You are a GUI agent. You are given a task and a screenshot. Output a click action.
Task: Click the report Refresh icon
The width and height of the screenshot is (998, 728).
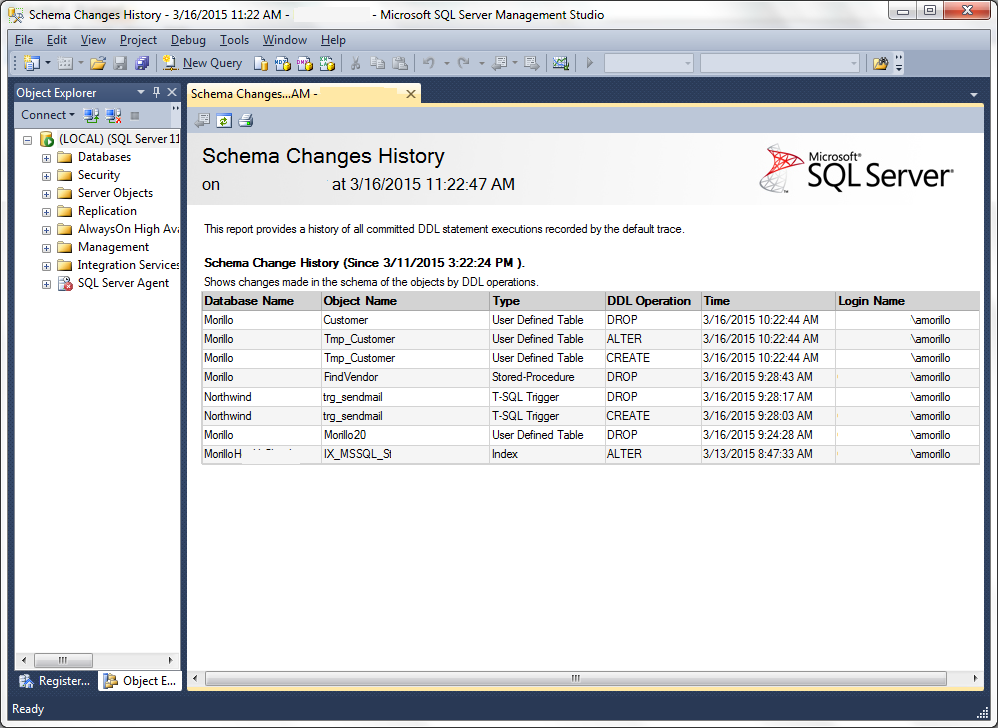(x=223, y=120)
